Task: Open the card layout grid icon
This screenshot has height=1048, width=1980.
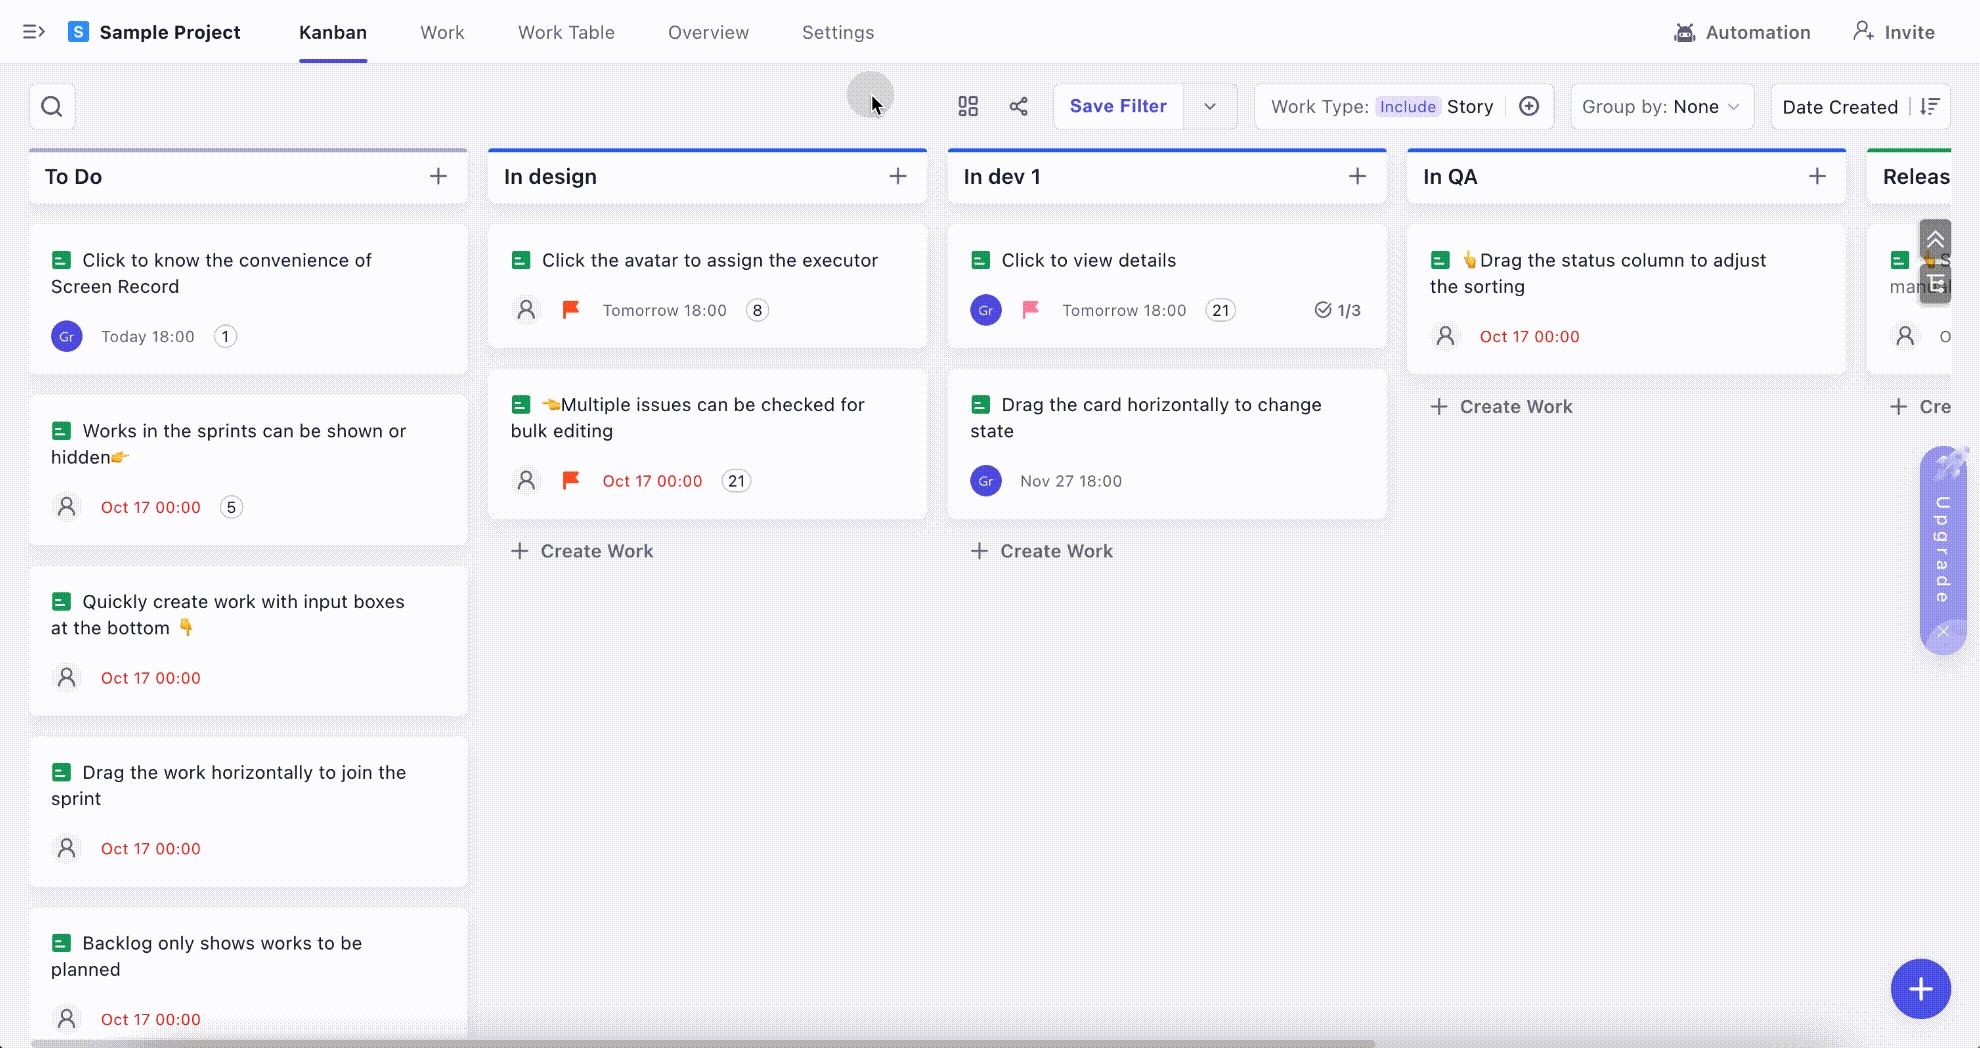Action: [968, 107]
